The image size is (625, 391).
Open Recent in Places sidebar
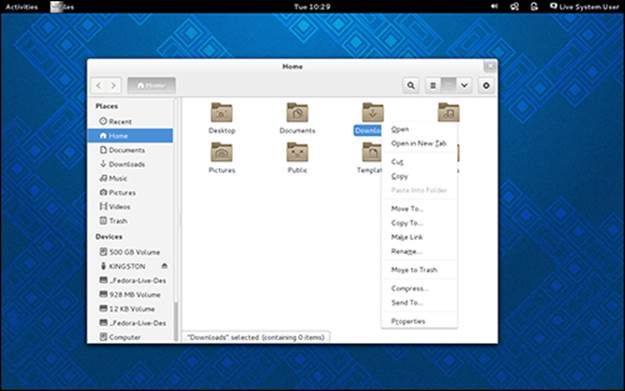[x=130, y=121]
